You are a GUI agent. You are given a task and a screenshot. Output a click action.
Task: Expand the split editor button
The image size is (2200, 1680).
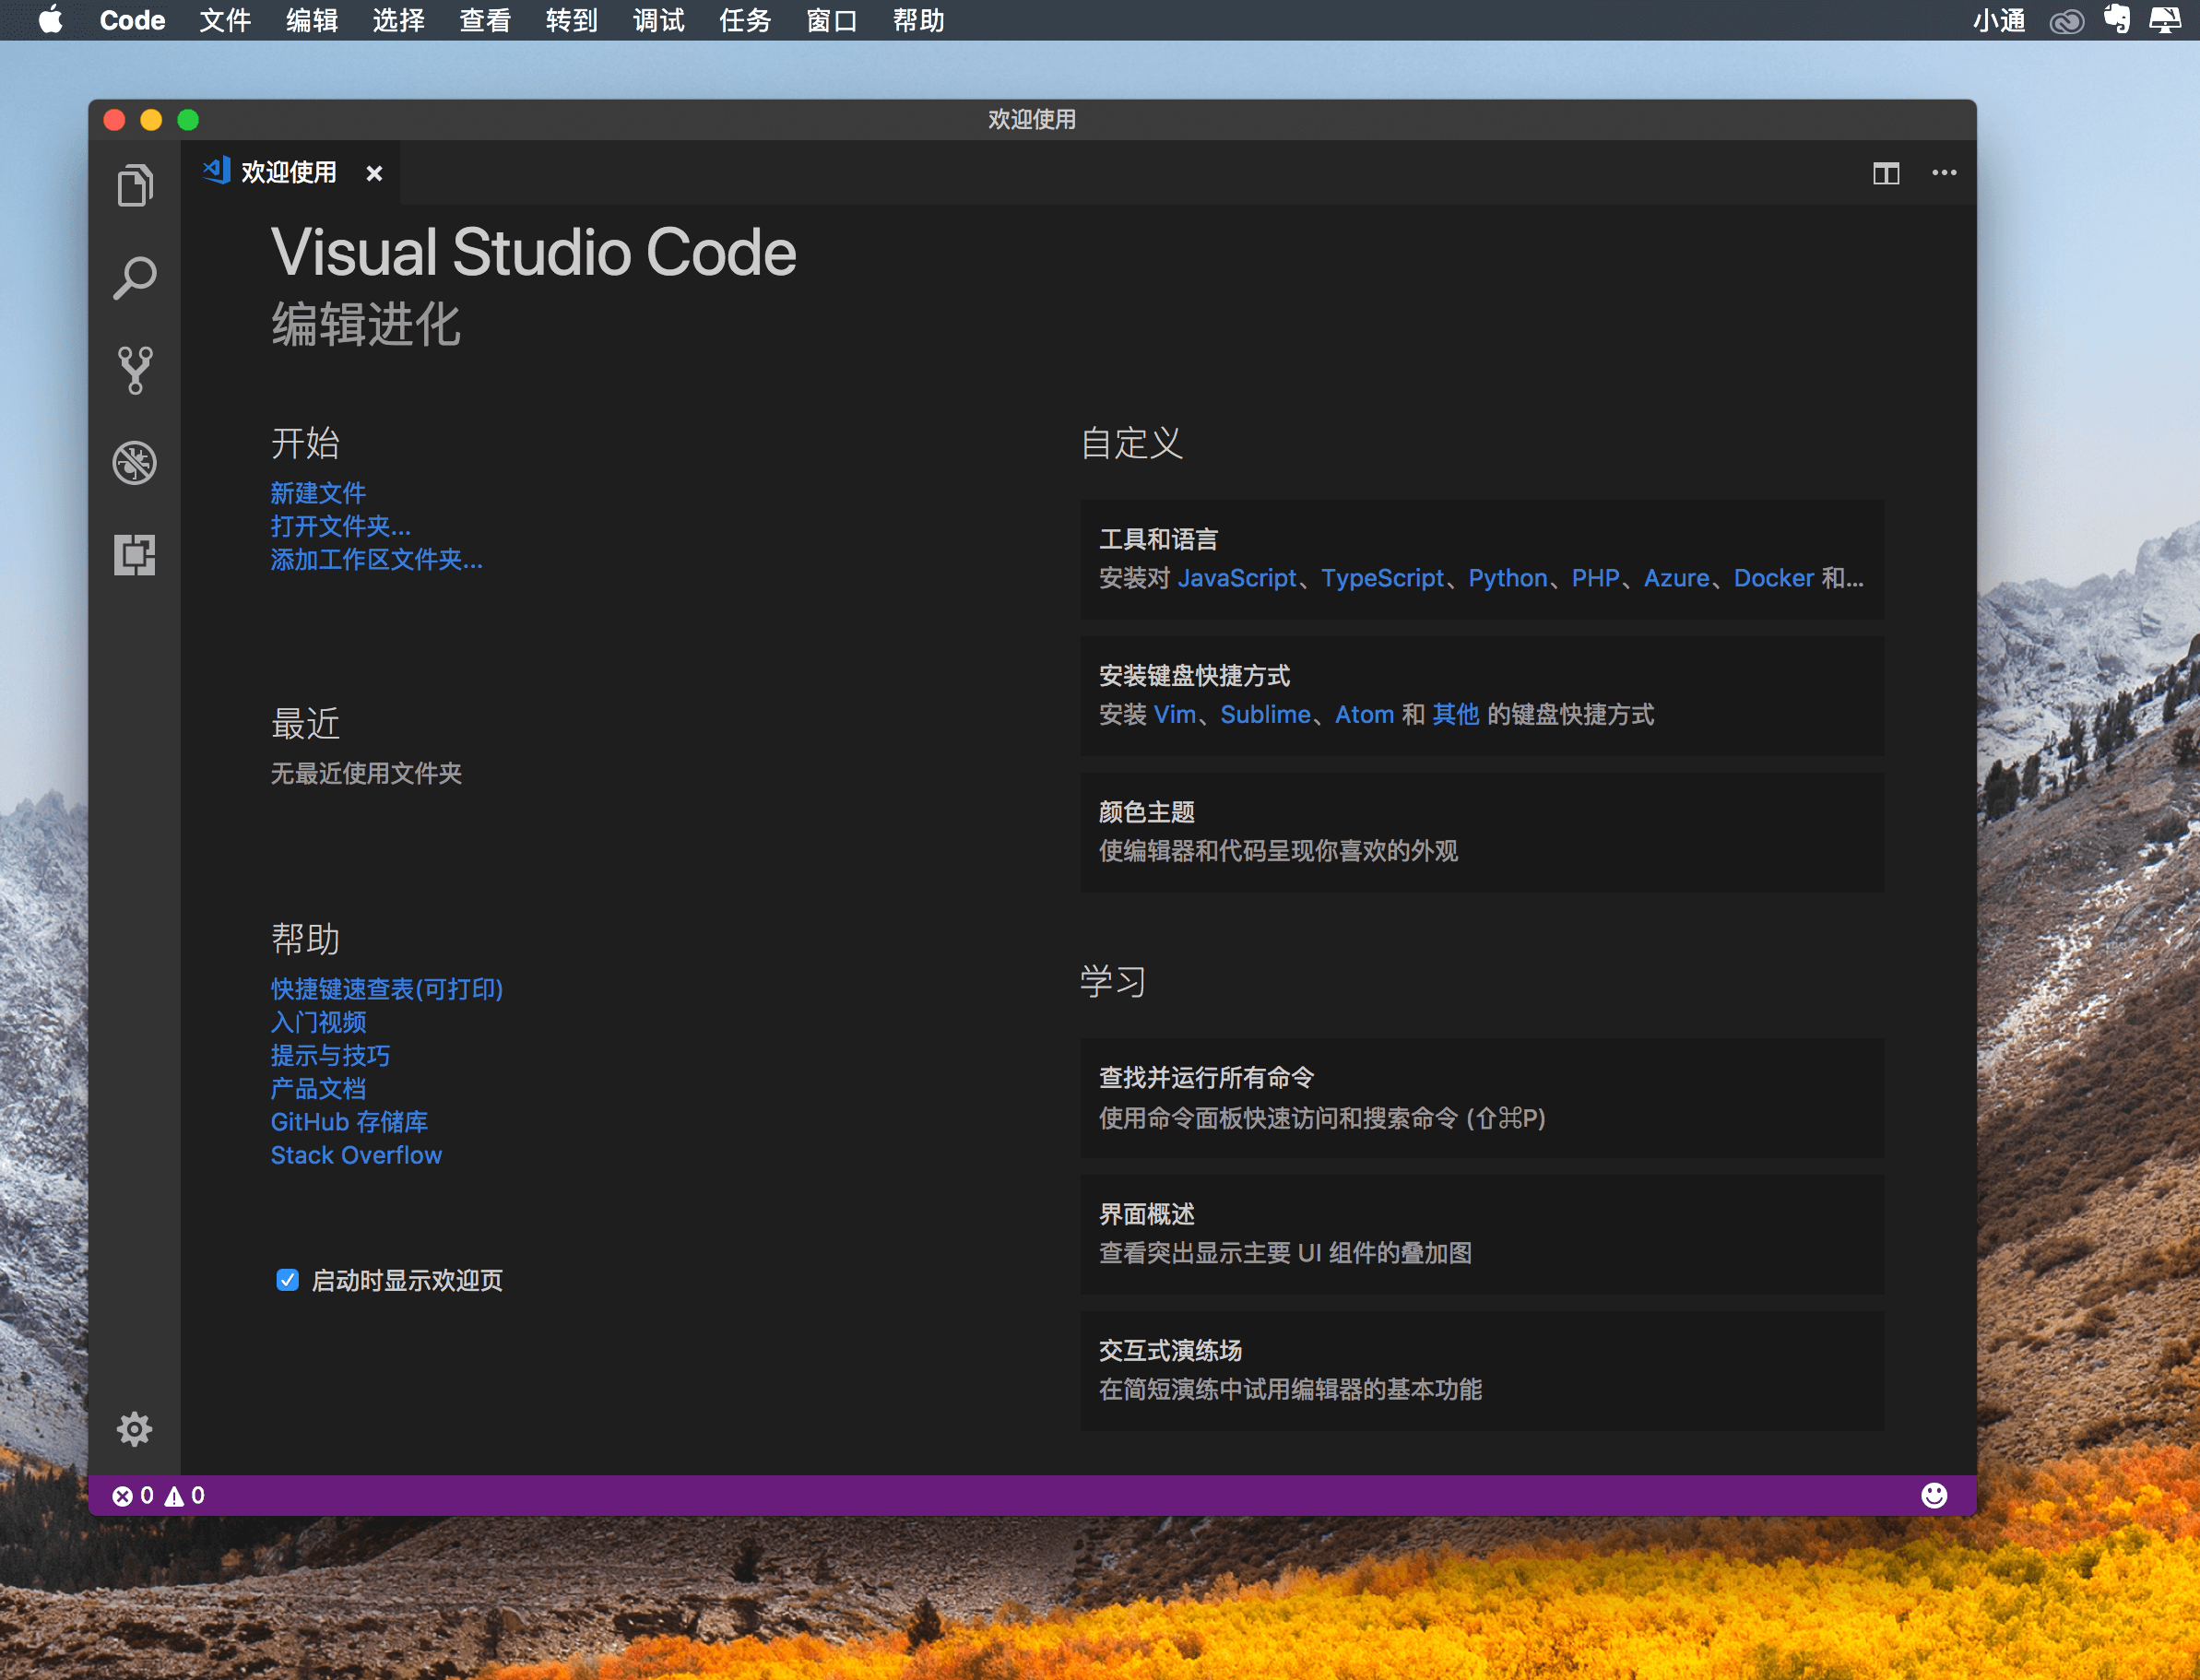(x=1886, y=173)
